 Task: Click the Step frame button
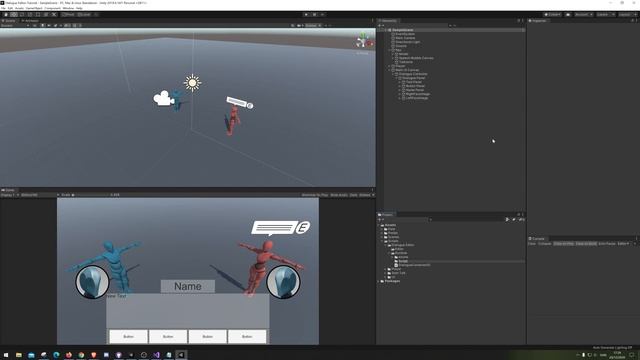click(322, 14)
